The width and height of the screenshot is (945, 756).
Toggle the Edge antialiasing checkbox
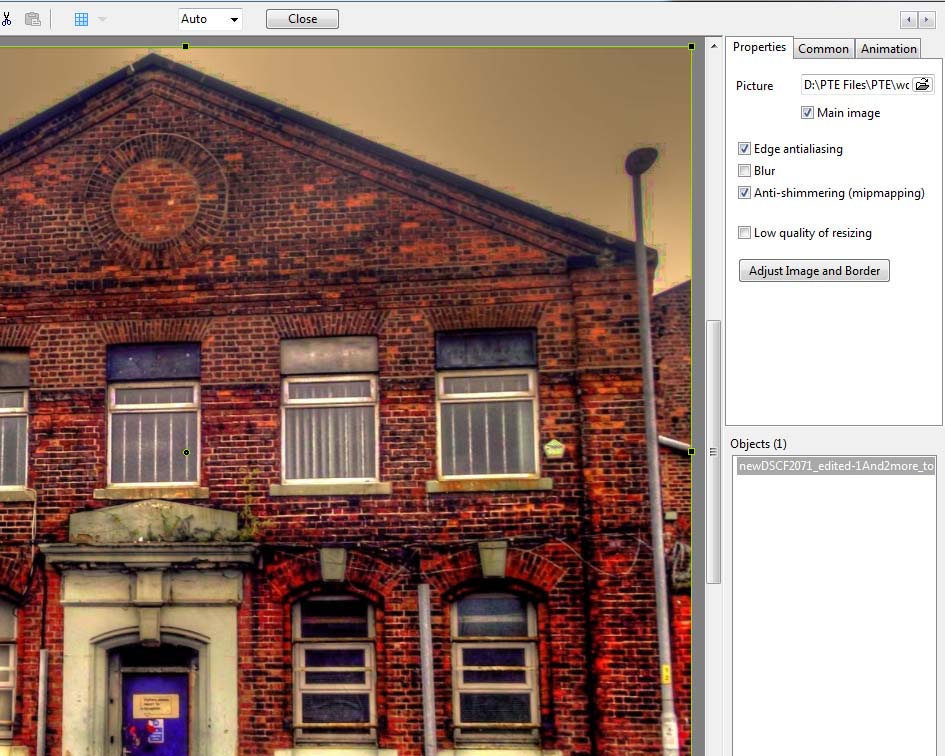744,149
